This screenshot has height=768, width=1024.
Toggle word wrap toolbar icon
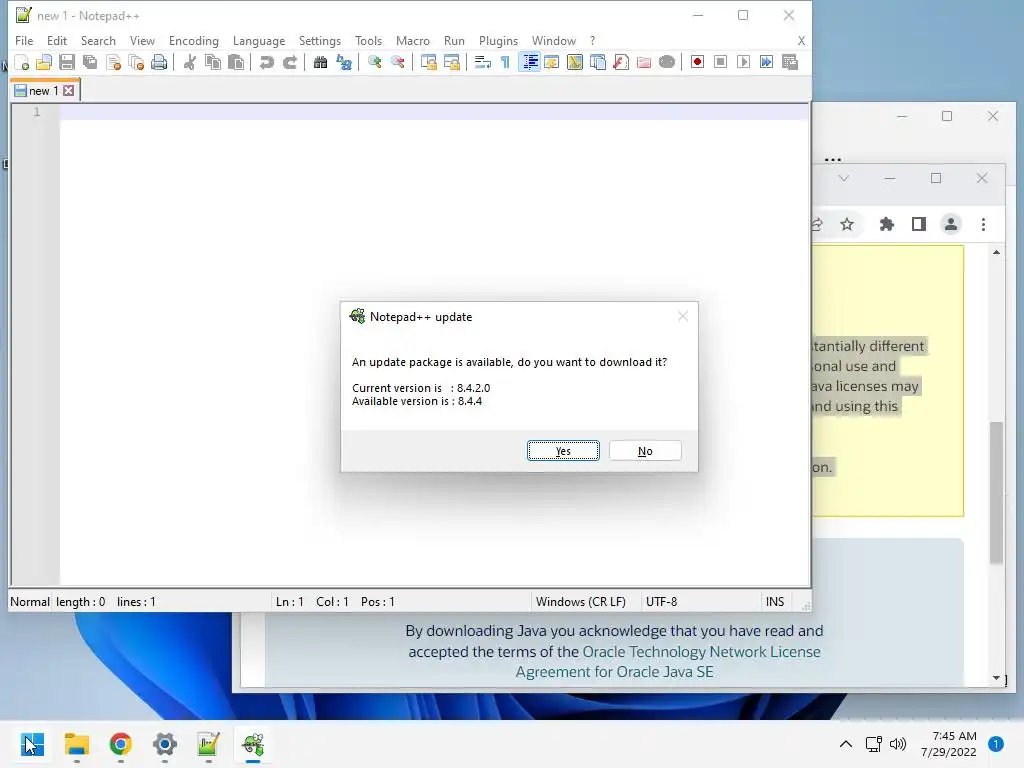point(483,62)
